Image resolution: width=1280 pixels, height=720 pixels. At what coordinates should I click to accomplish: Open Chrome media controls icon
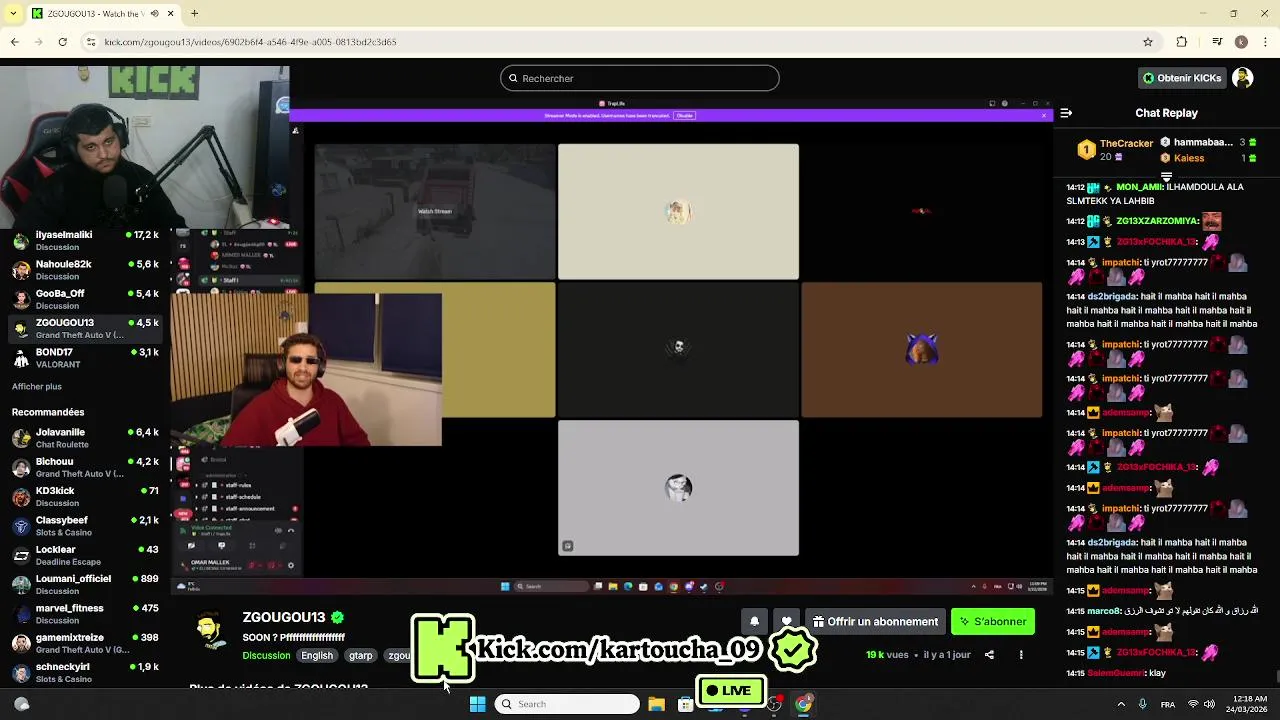coord(1217,42)
